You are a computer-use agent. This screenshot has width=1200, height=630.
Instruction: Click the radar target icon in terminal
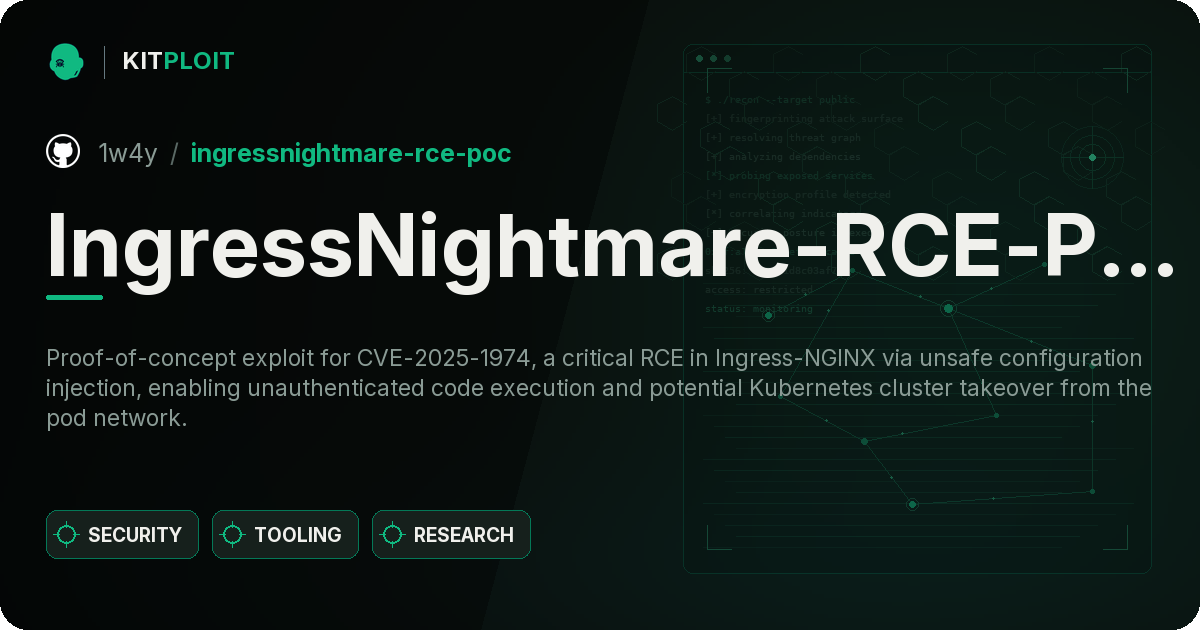(1092, 157)
